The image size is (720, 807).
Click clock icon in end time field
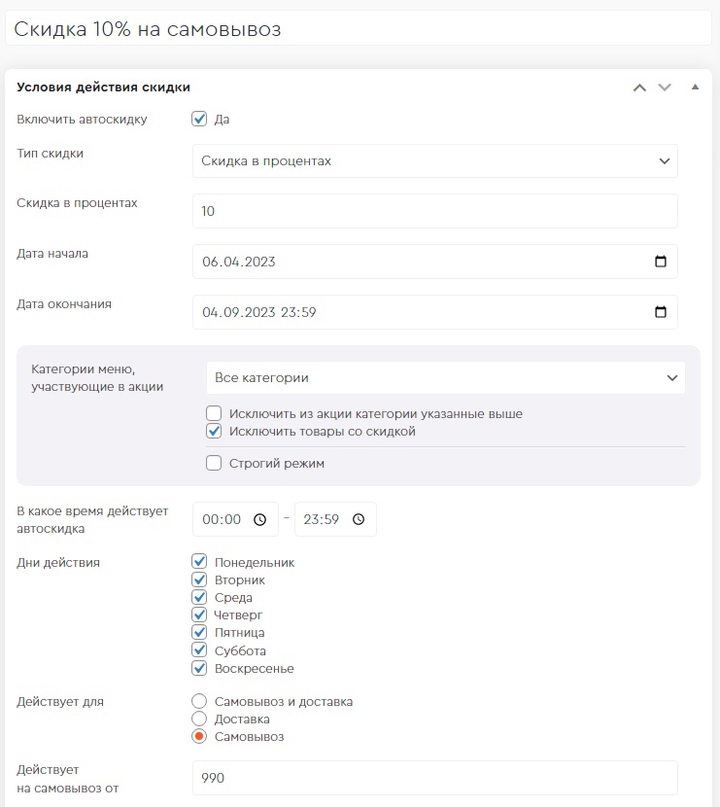[x=358, y=520]
